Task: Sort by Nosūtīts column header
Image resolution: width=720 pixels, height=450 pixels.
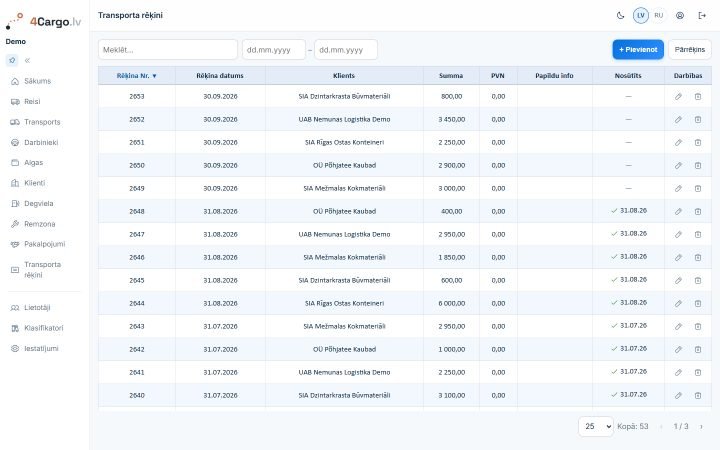Action: click(628, 76)
